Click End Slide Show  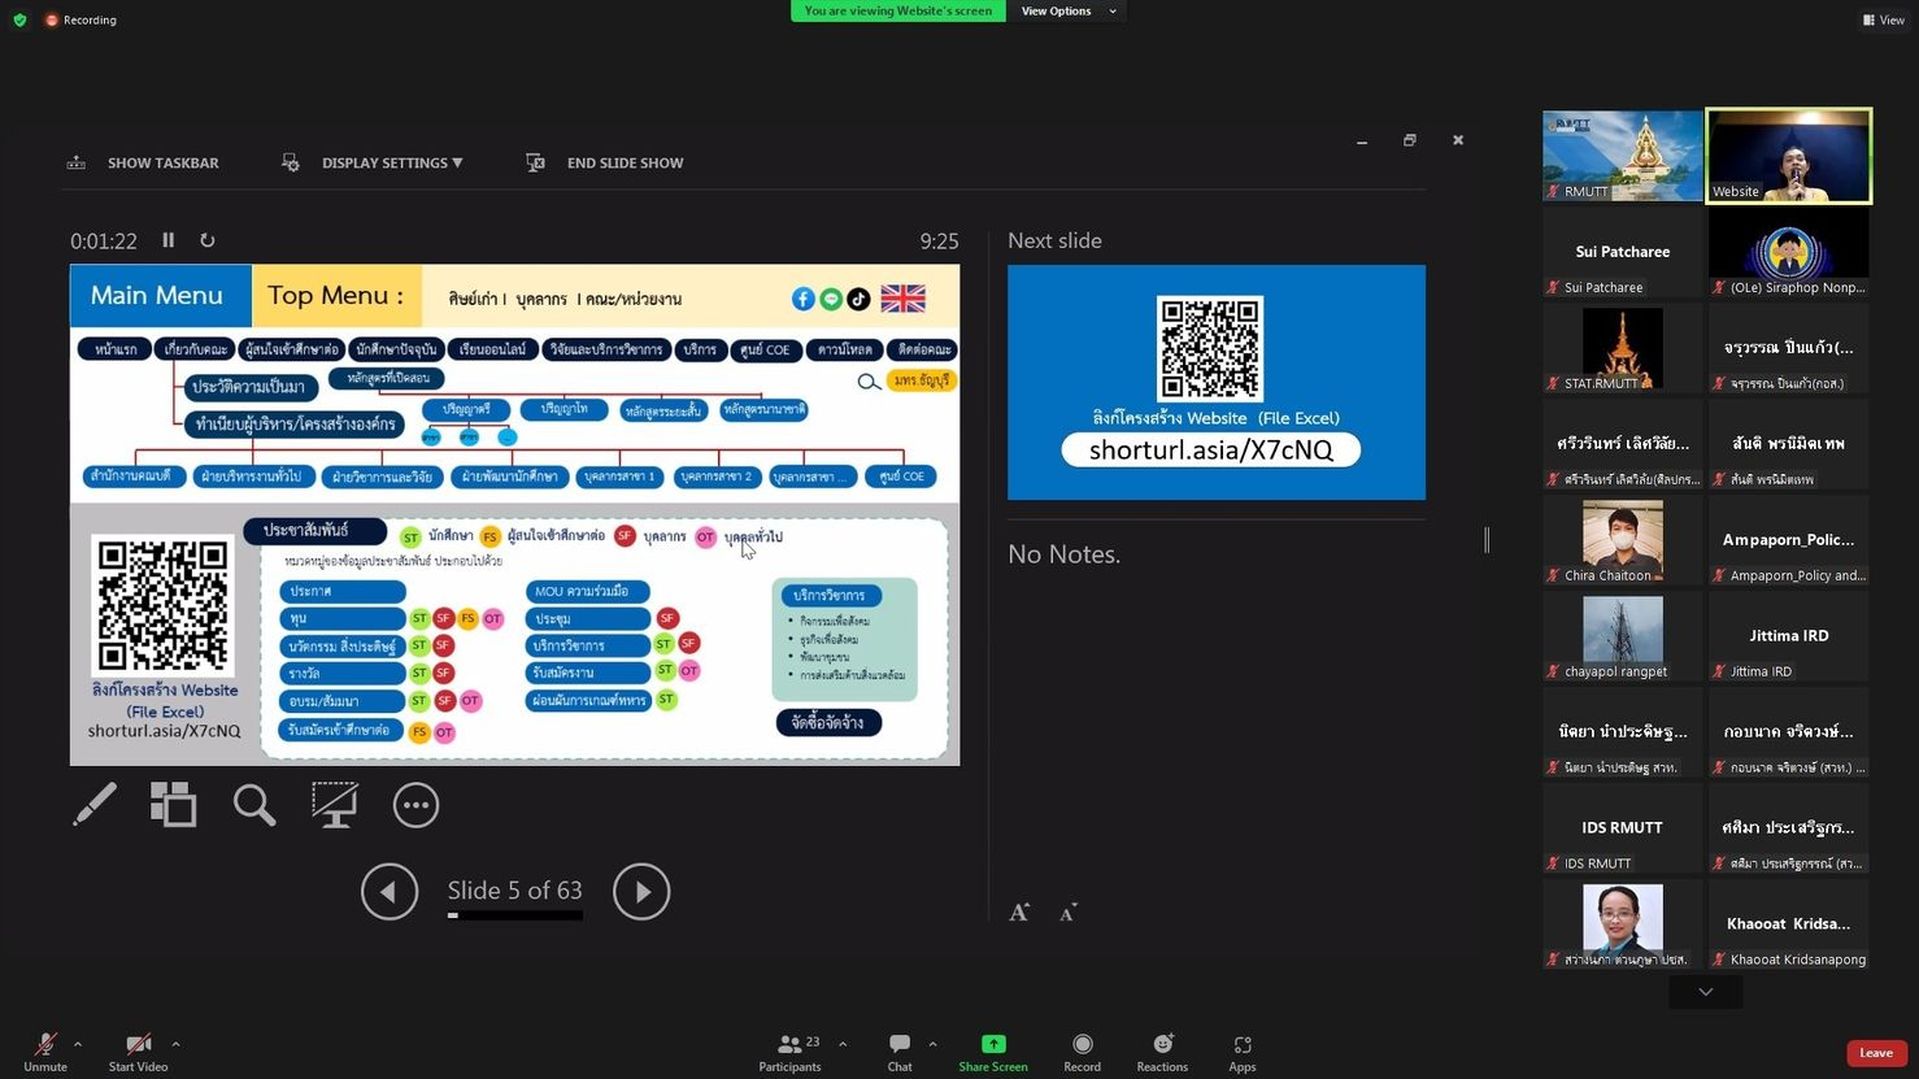(x=605, y=163)
